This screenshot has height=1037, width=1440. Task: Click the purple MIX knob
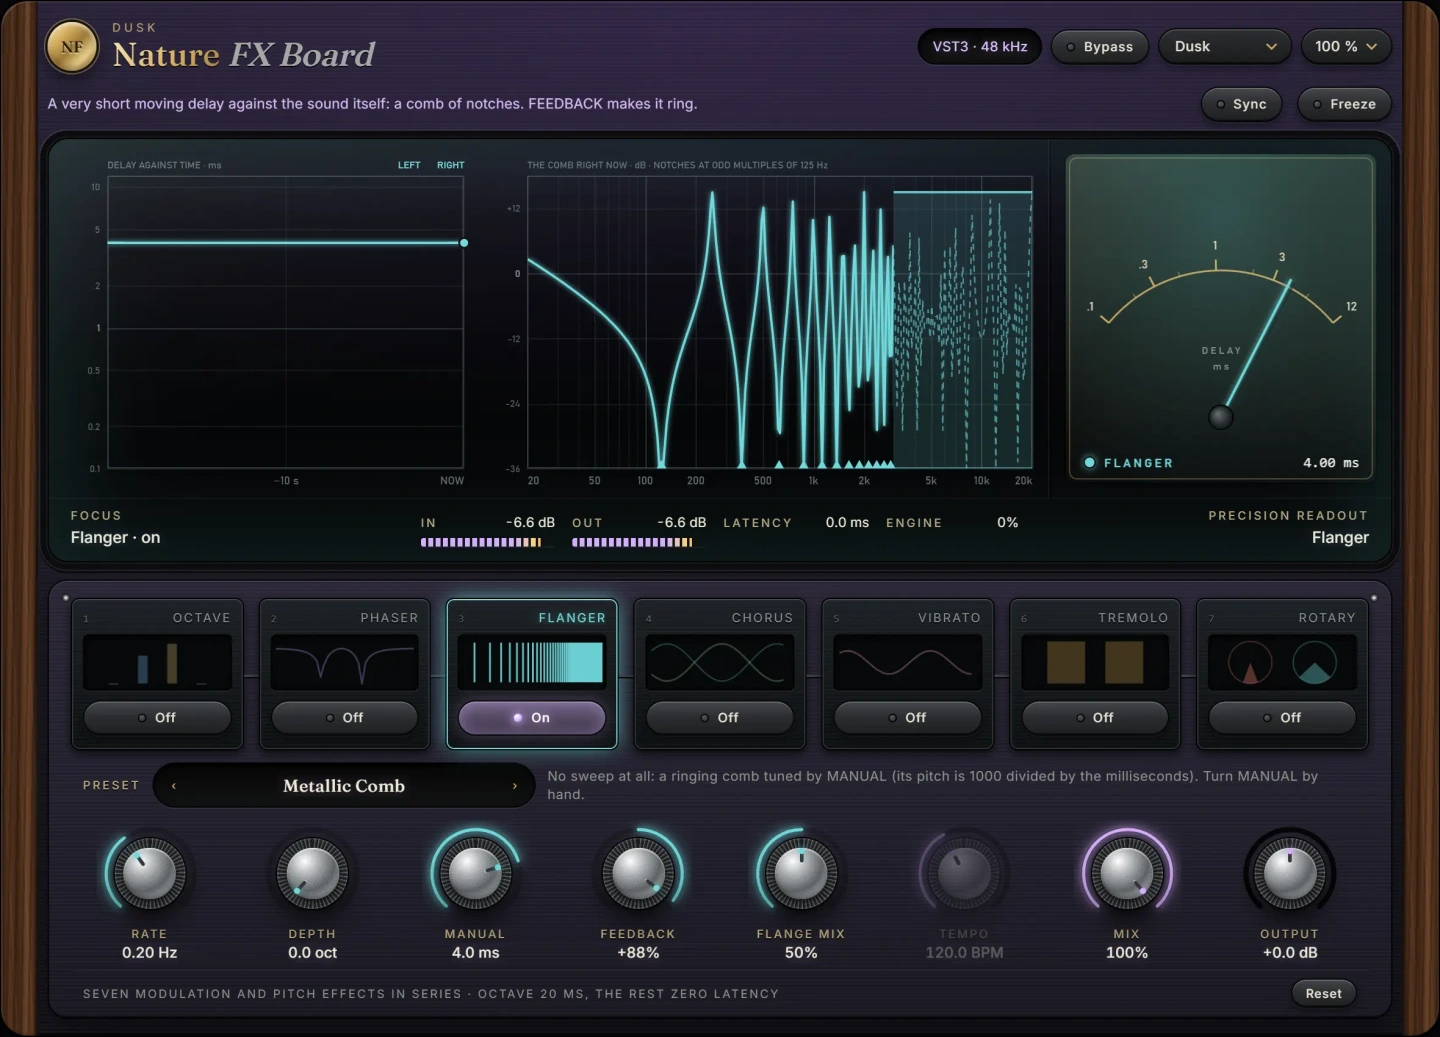tap(1127, 873)
